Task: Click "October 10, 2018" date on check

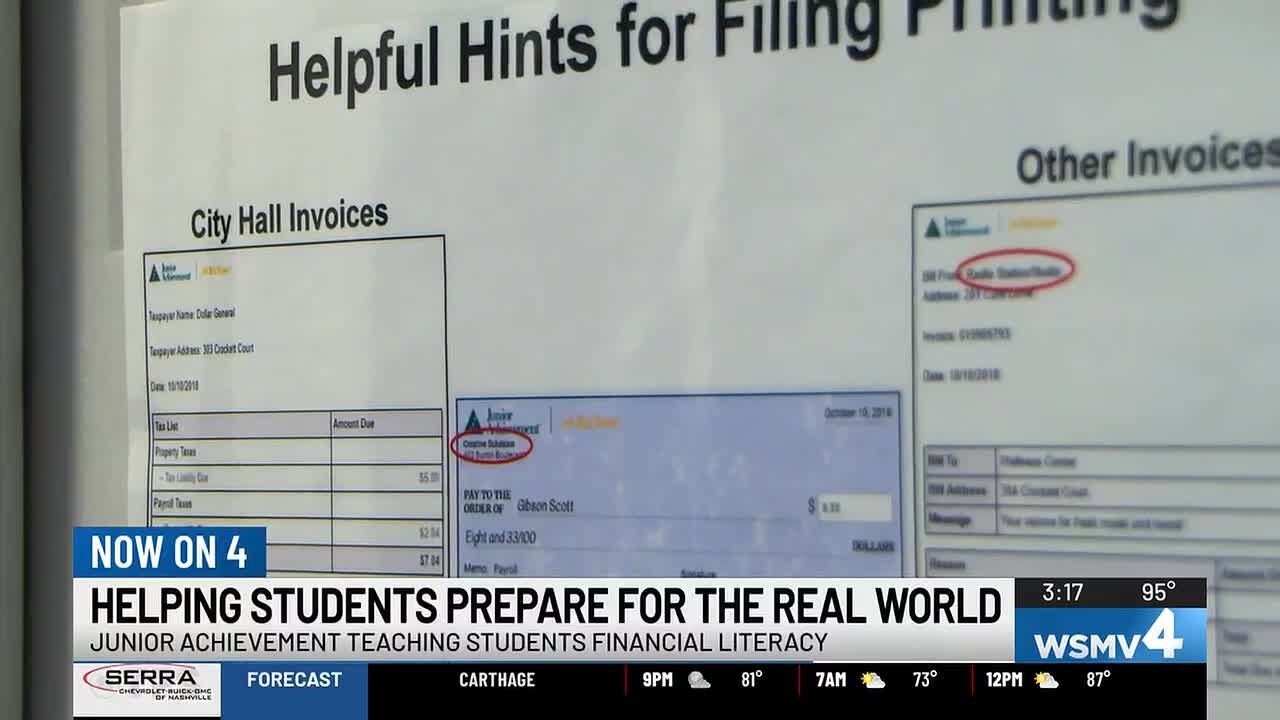Action: click(x=858, y=412)
